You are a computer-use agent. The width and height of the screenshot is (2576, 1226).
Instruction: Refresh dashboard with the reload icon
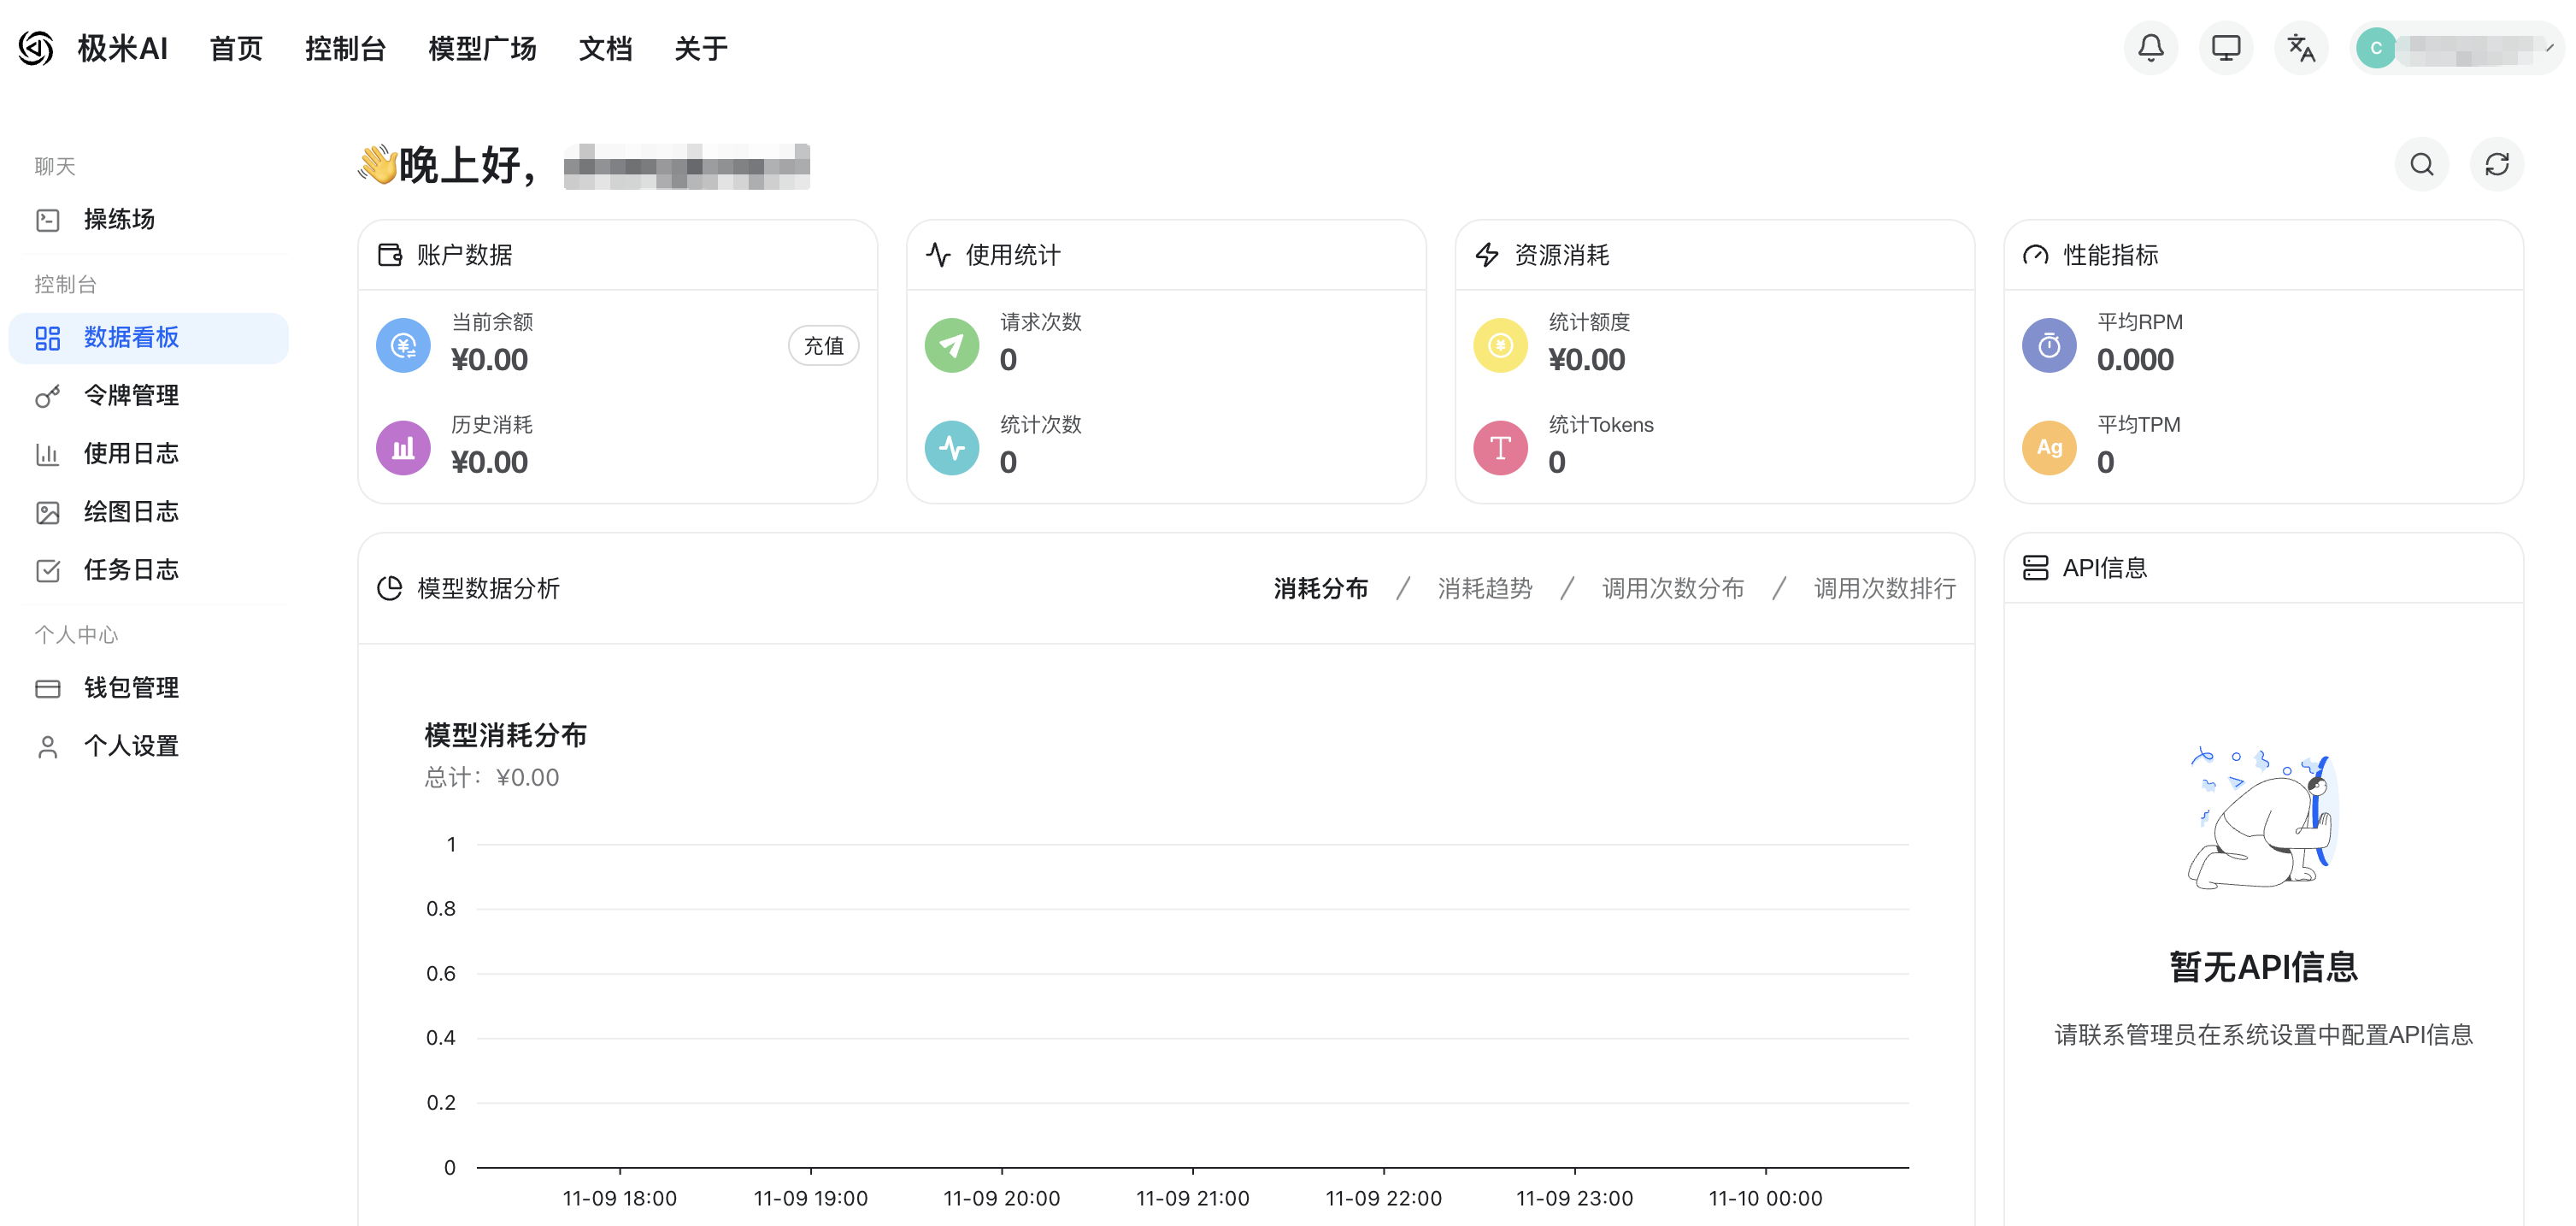tap(2496, 164)
